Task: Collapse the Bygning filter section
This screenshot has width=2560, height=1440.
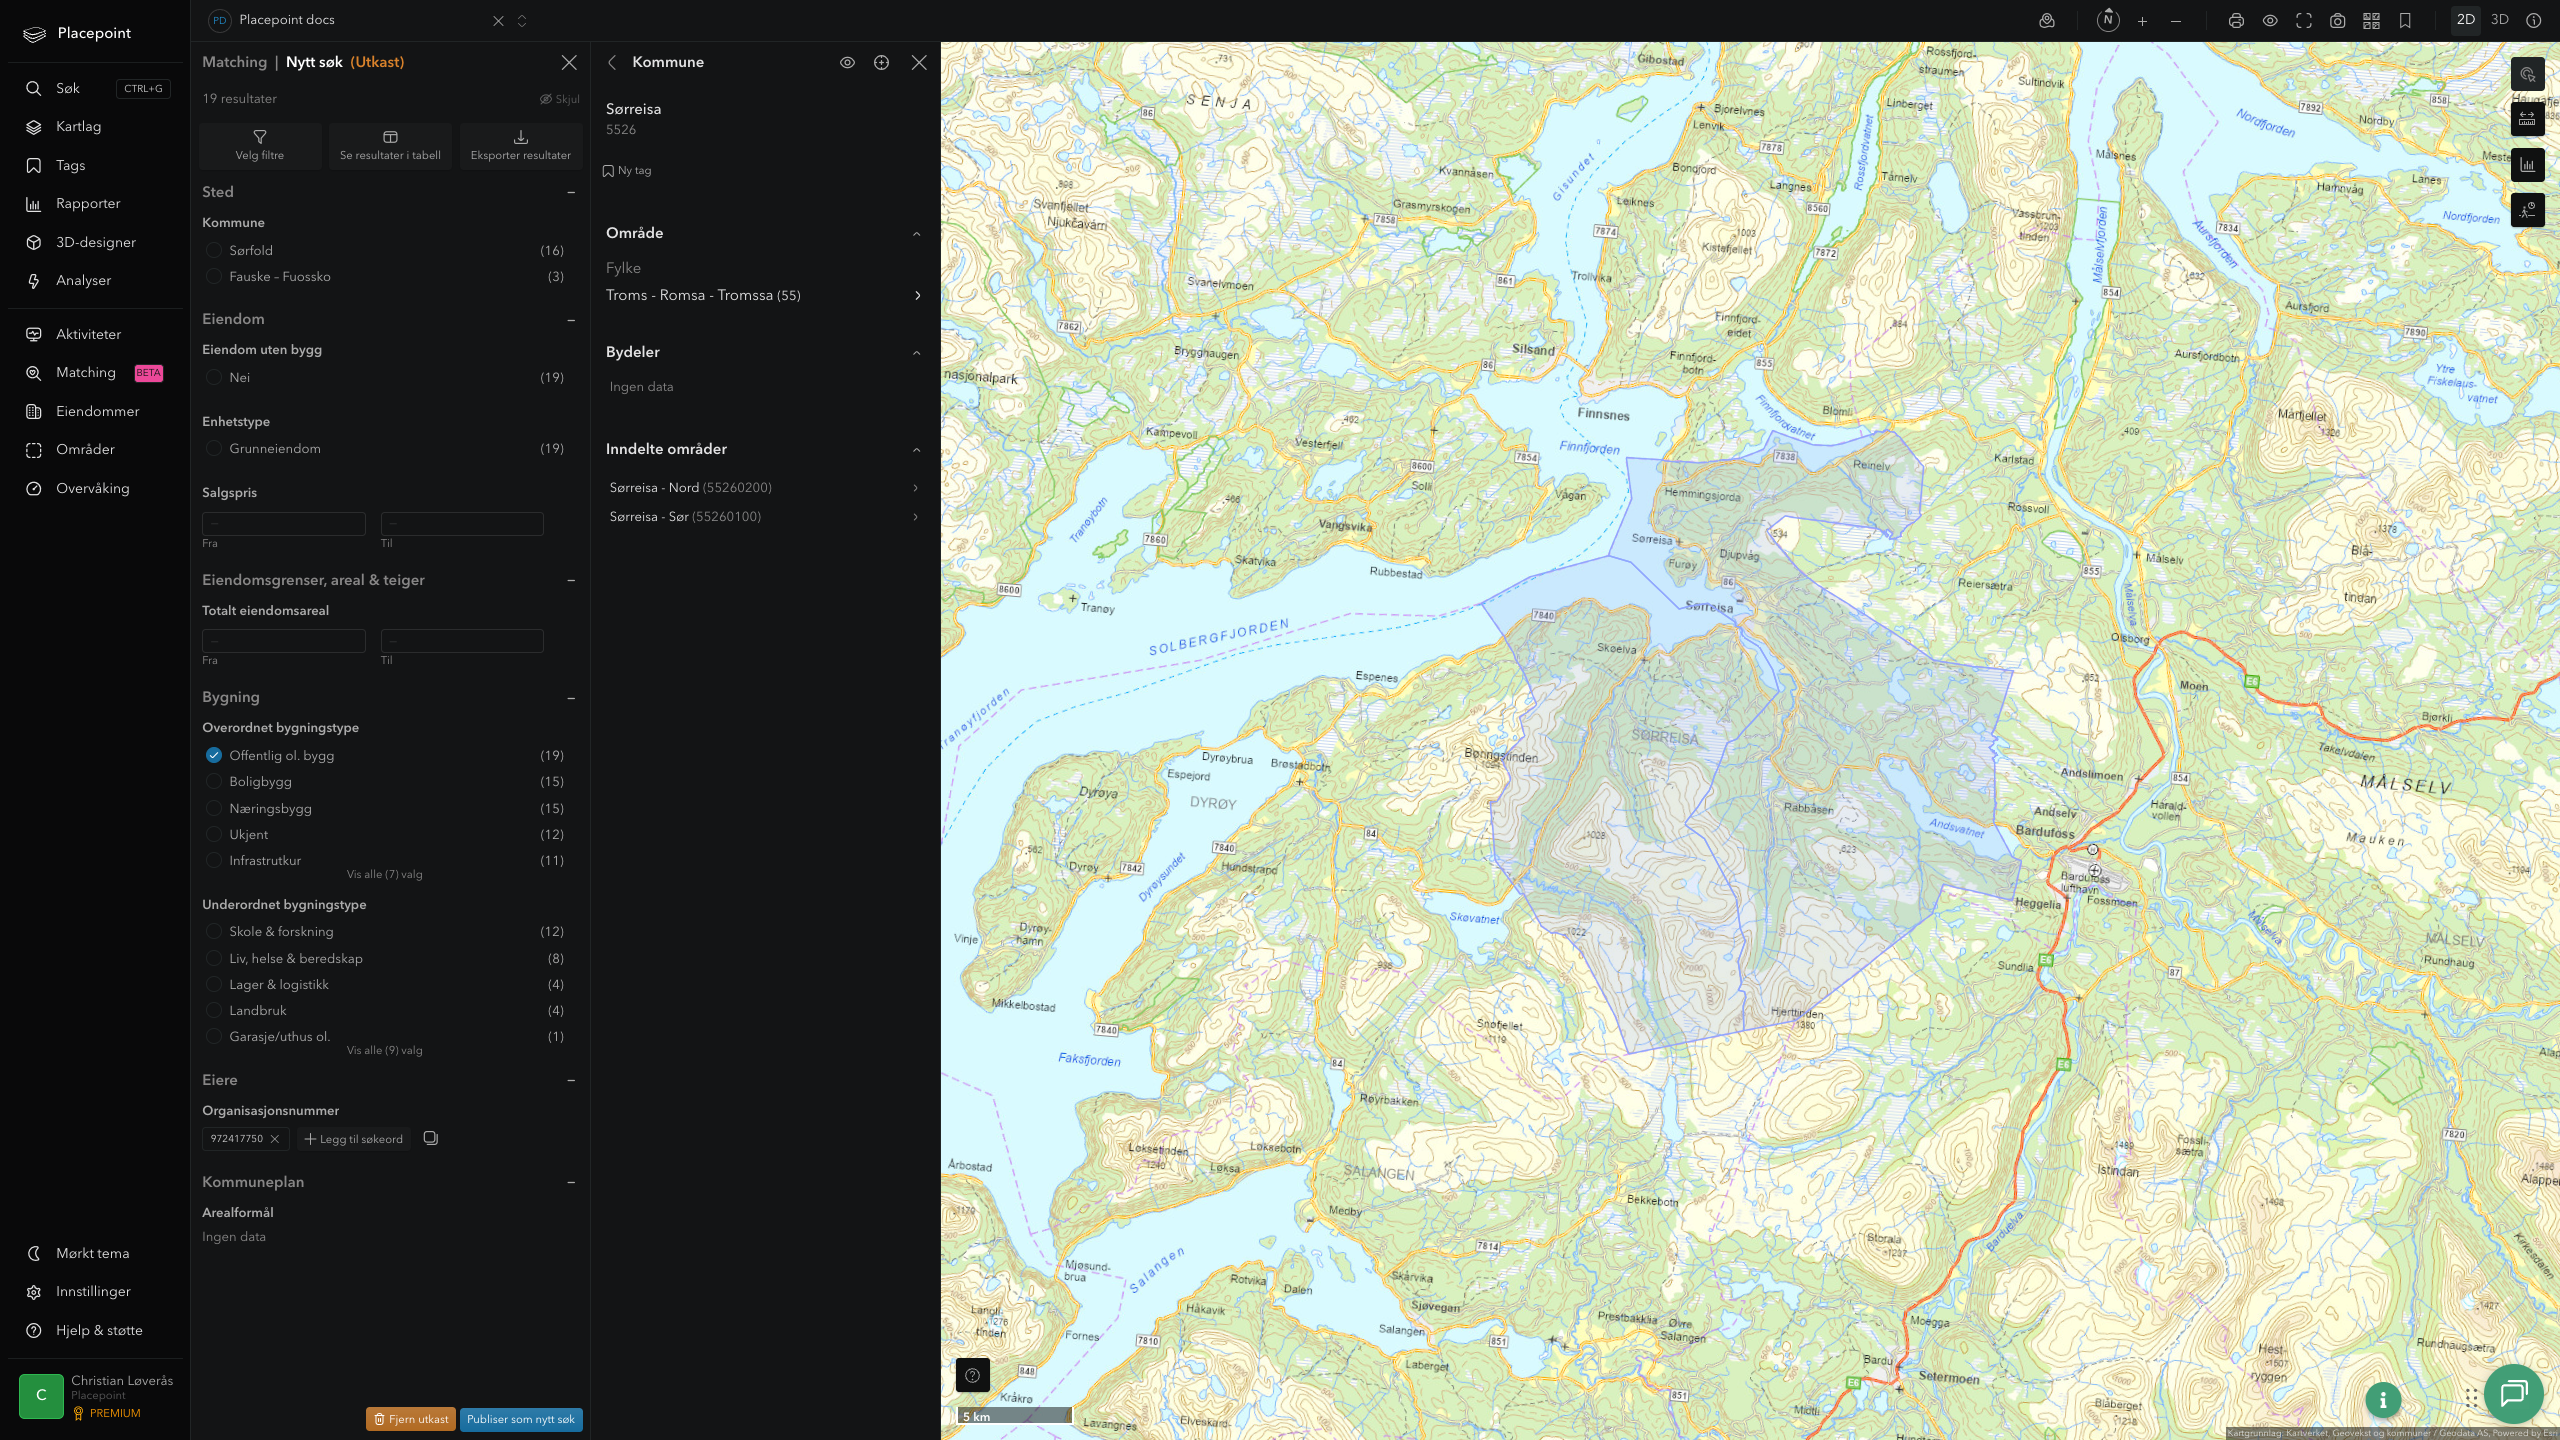Action: pyautogui.click(x=571, y=698)
